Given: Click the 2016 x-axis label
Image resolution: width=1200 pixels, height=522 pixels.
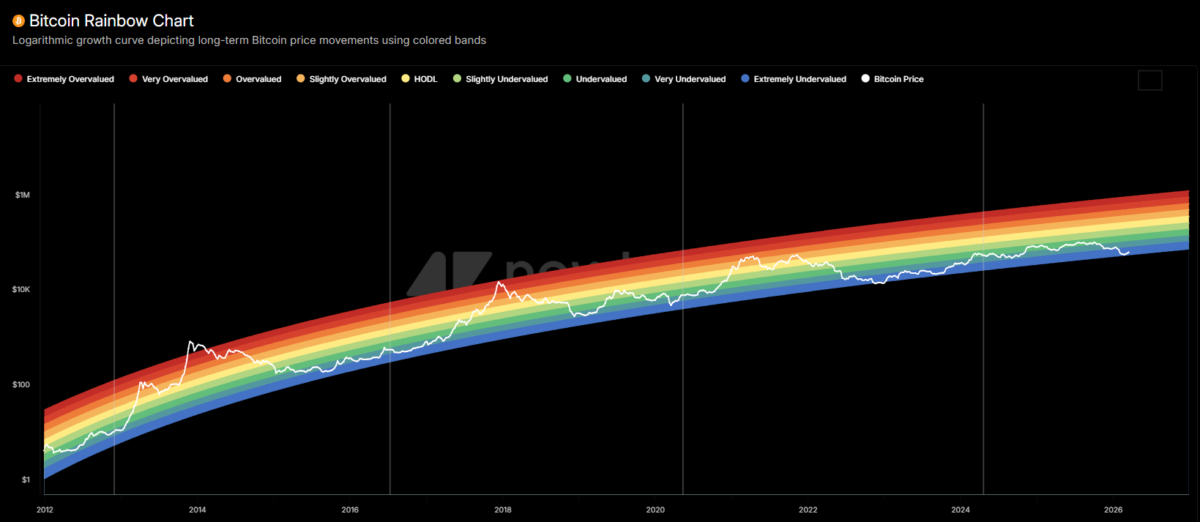Looking at the screenshot, I should pyautogui.click(x=350, y=509).
